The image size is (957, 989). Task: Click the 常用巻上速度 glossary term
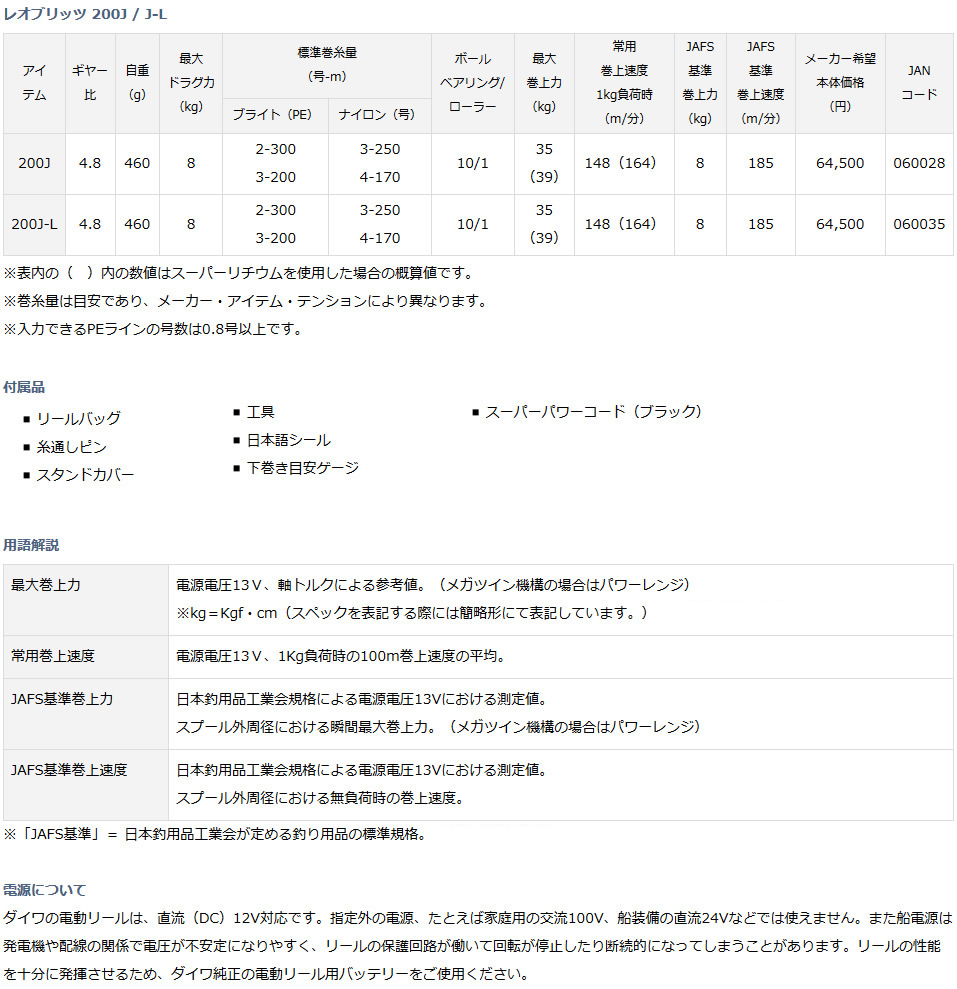click(53, 656)
